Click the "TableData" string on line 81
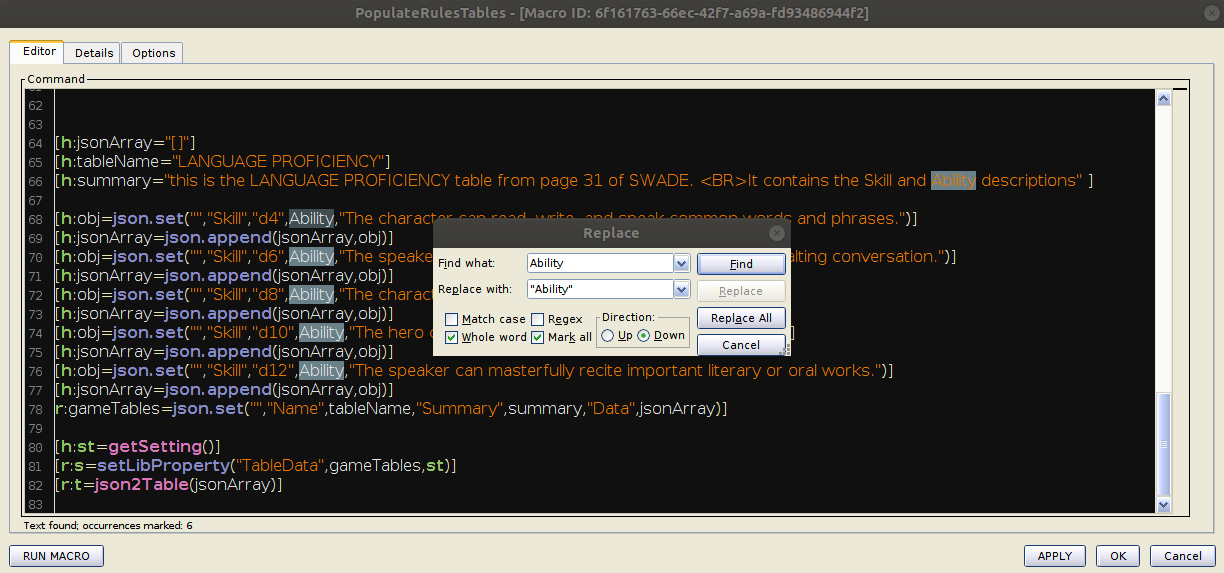Viewport: 1224px width, 573px height. point(280,465)
